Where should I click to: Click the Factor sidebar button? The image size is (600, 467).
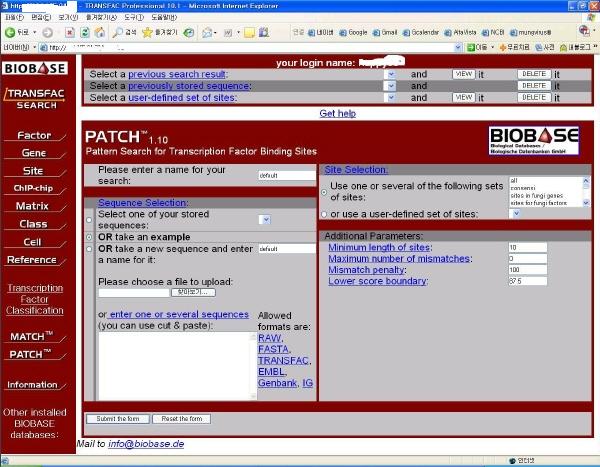tap(34, 135)
